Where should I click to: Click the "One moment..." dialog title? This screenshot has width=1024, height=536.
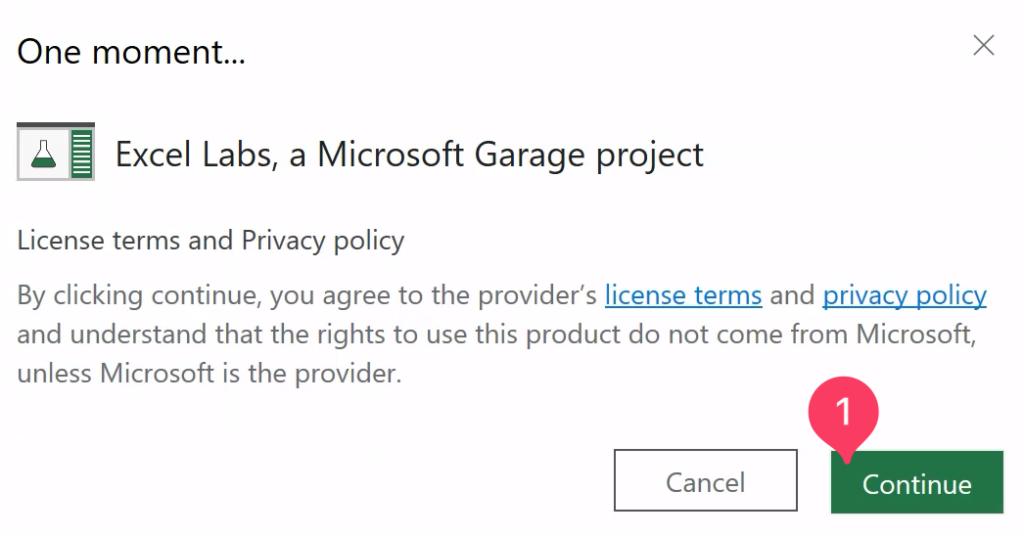tap(131, 51)
